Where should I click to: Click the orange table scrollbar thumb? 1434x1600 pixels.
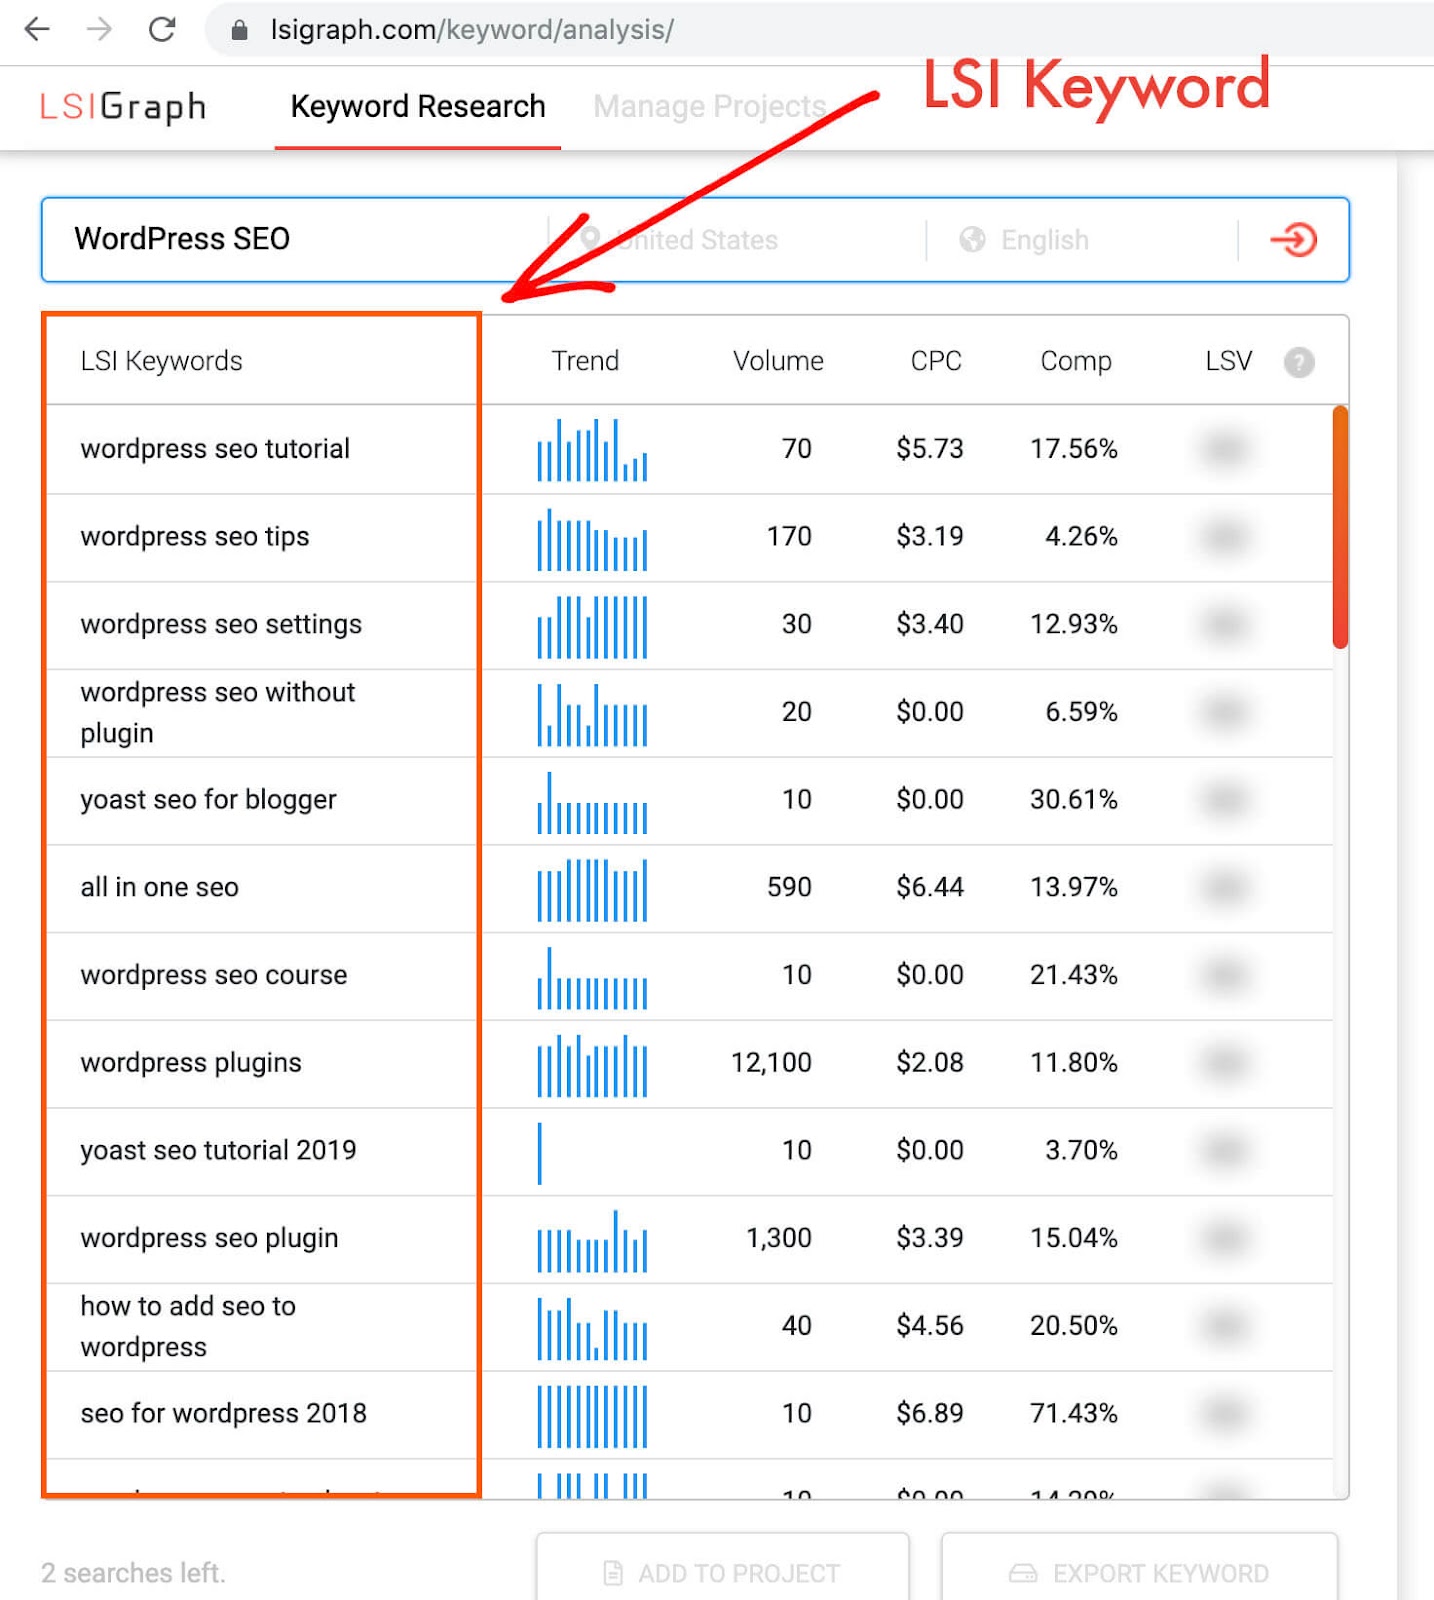click(x=1340, y=527)
